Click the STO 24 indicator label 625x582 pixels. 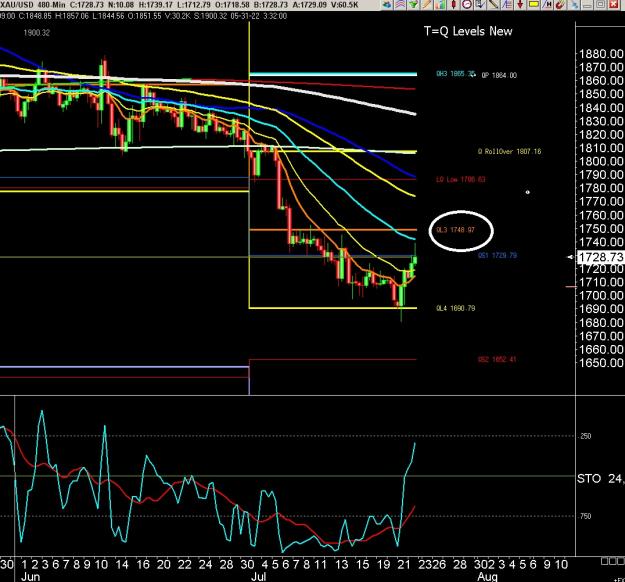[601, 478]
